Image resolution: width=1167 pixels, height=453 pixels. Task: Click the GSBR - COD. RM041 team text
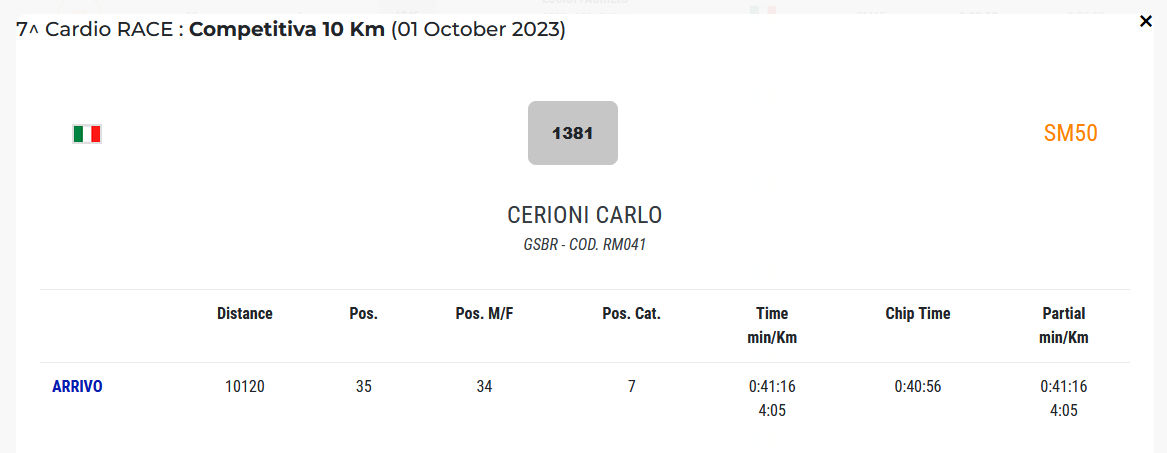(x=584, y=244)
